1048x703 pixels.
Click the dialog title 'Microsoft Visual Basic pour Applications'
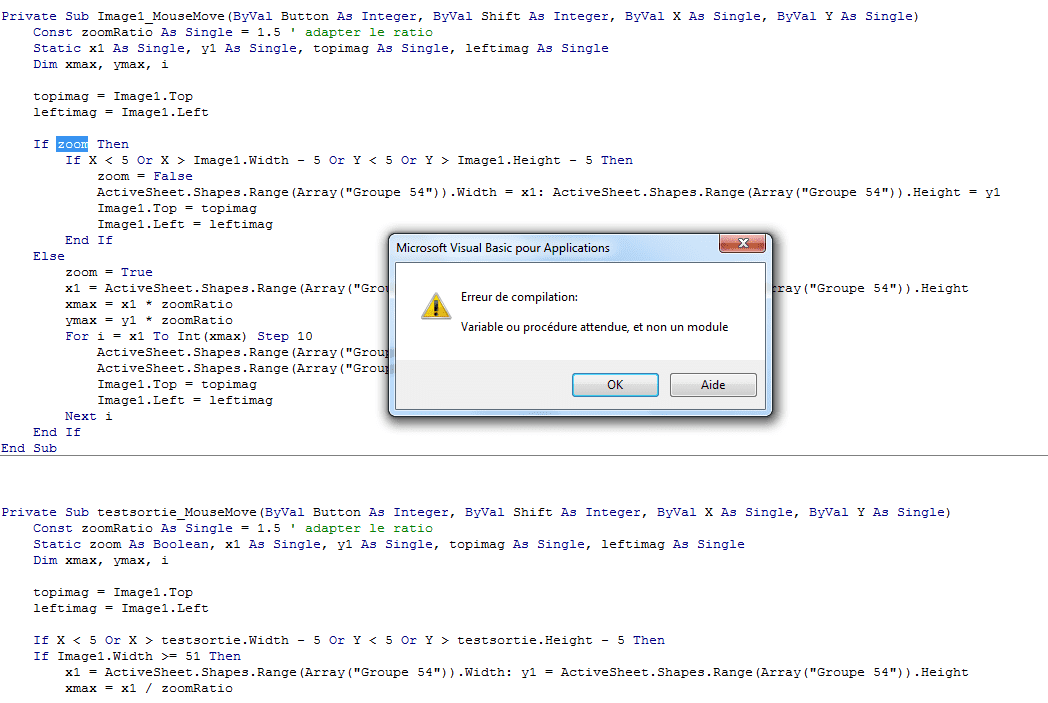tap(503, 248)
